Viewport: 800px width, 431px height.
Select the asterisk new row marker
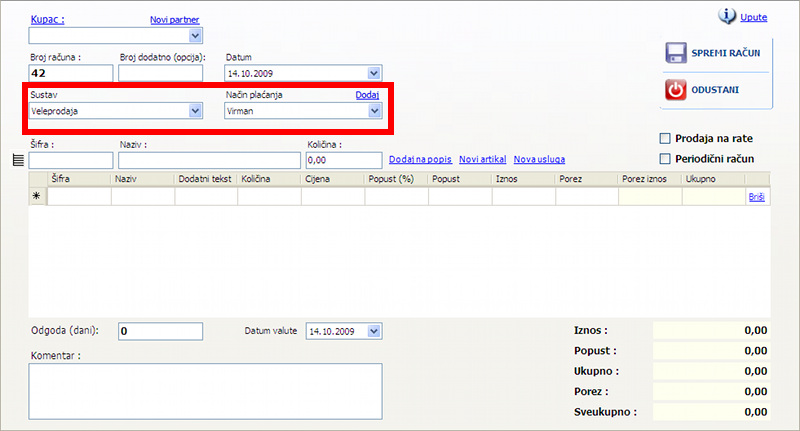37,196
